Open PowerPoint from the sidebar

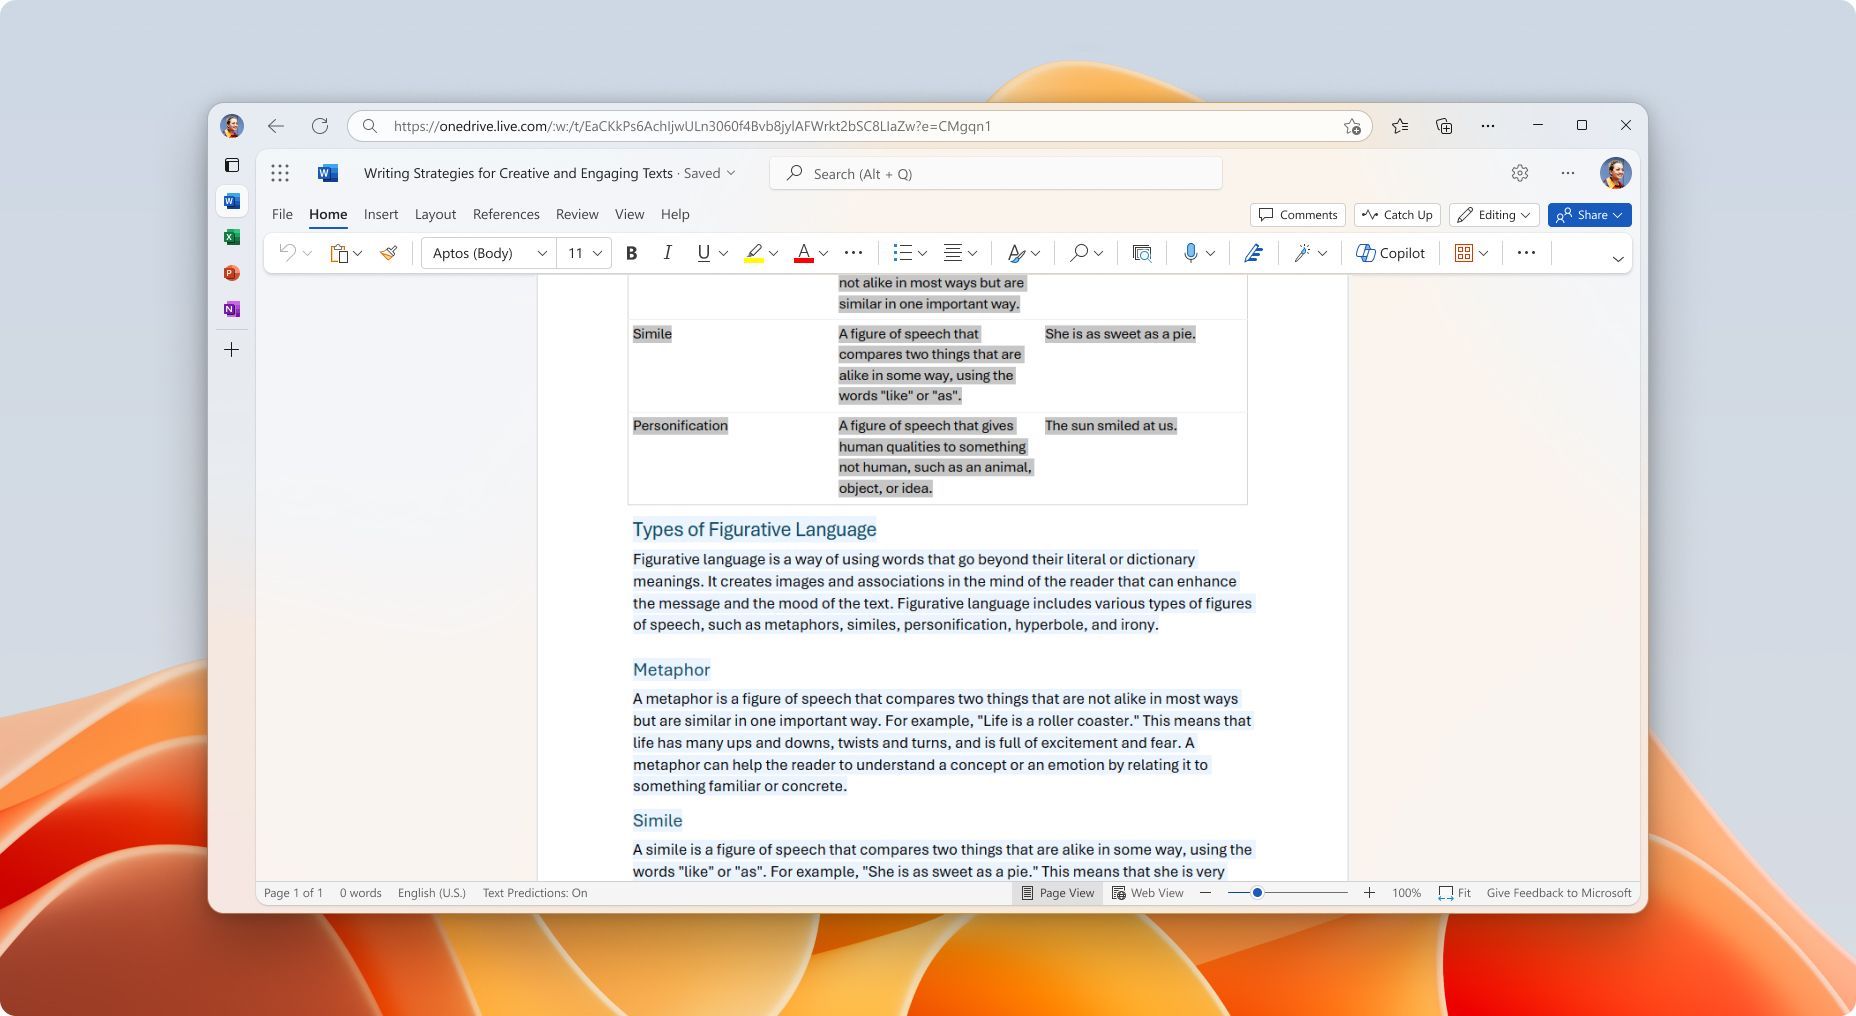tap(232, 273)
